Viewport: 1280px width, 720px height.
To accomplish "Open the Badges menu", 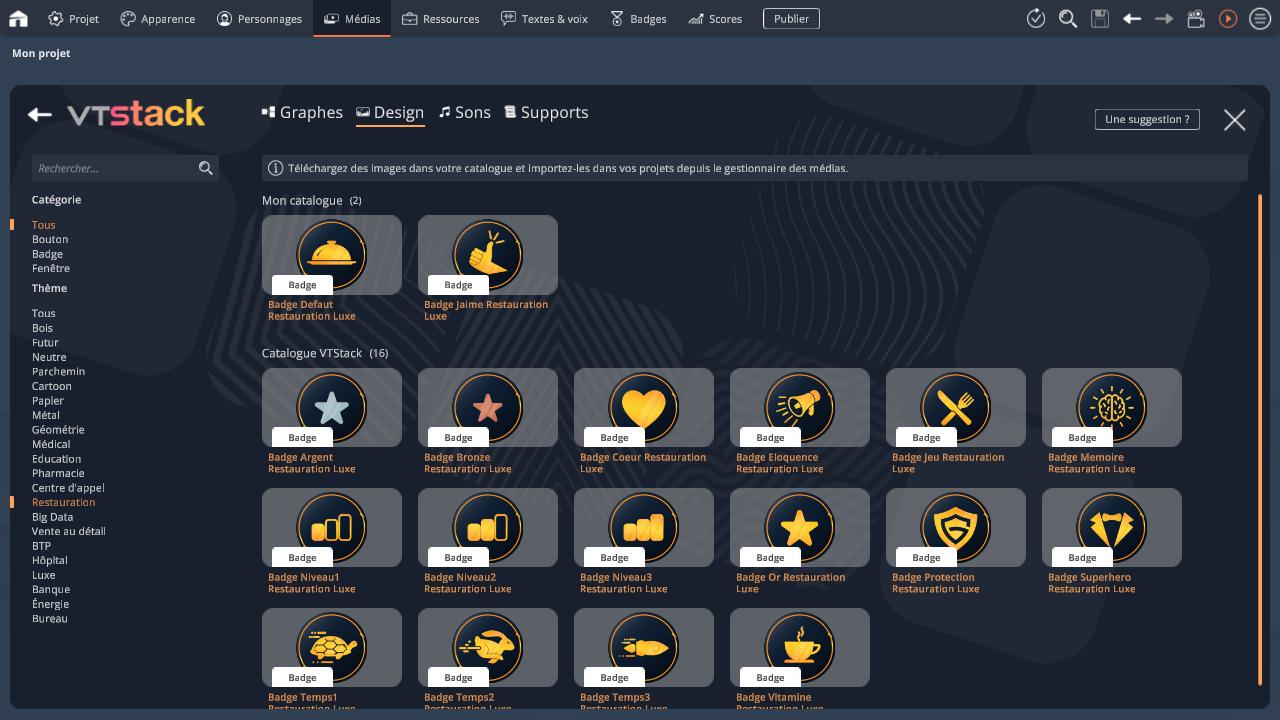I will 638,18.
